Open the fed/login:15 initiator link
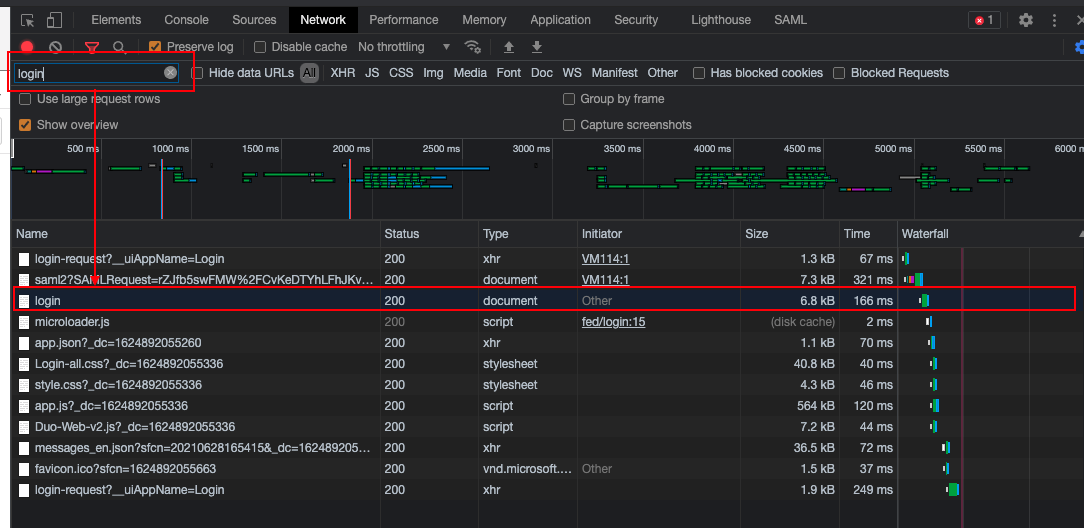 pos(613,322)
